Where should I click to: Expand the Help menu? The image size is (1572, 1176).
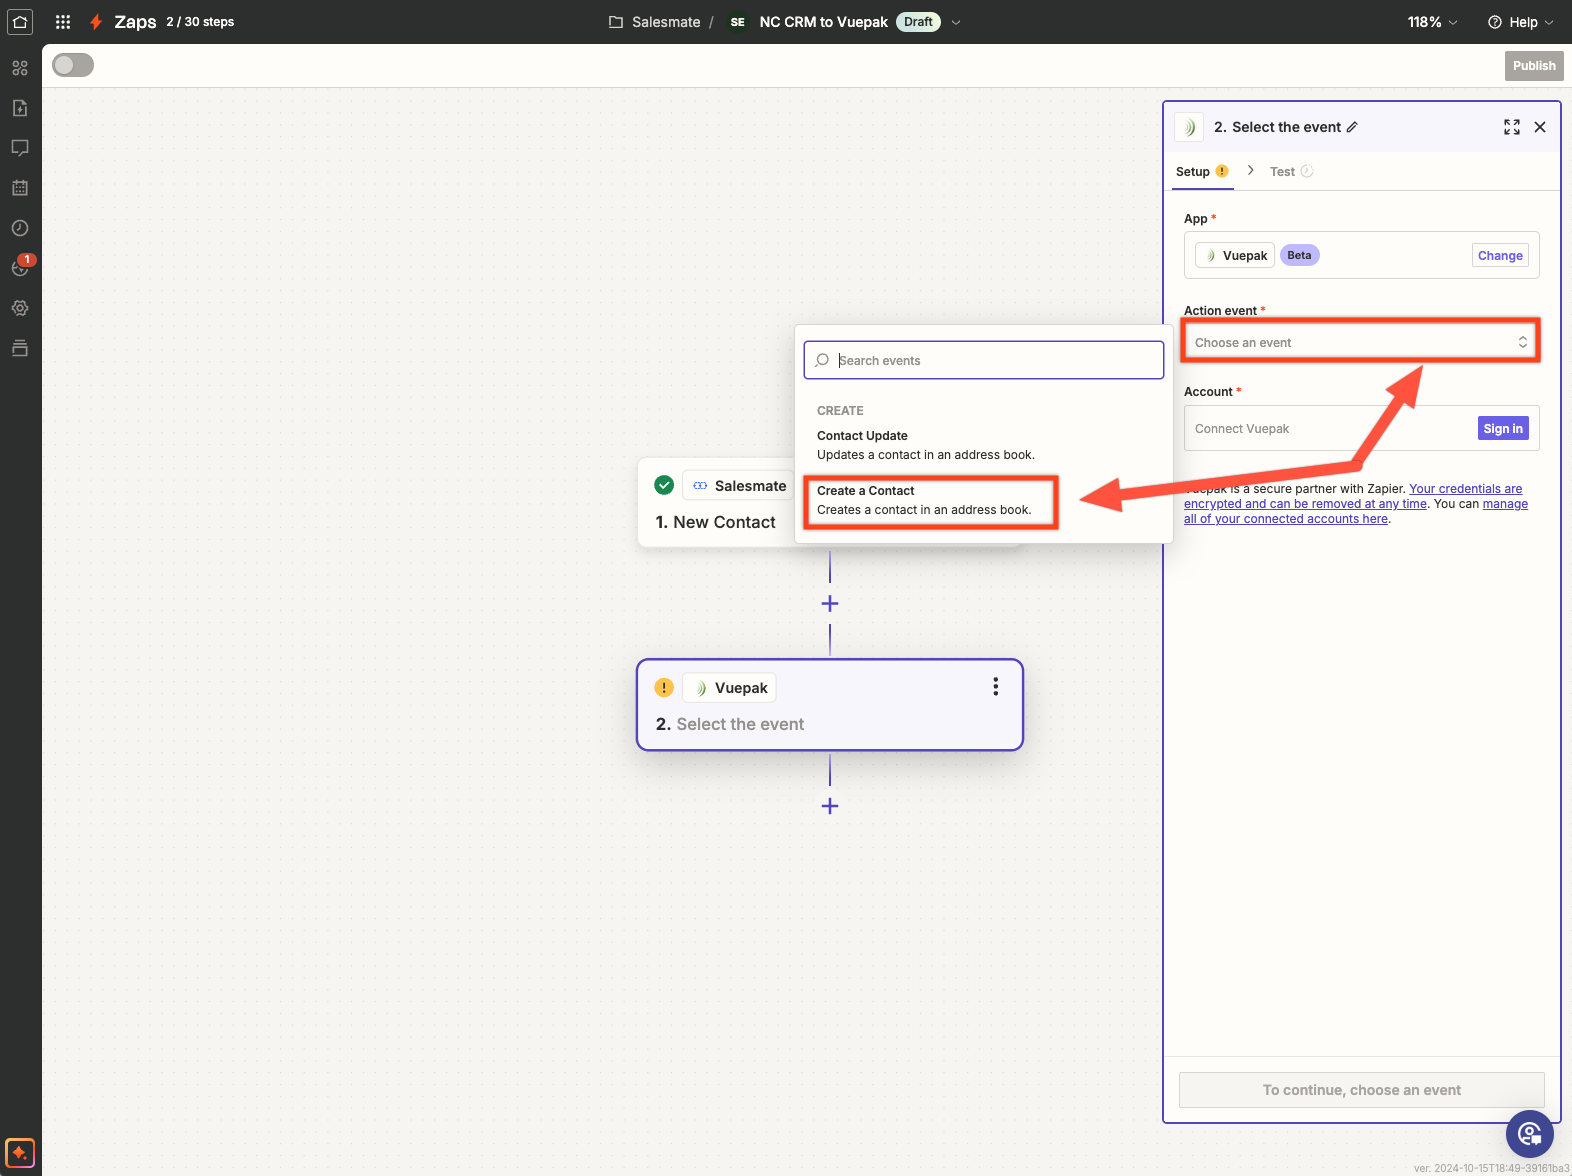click(1521, 22)
